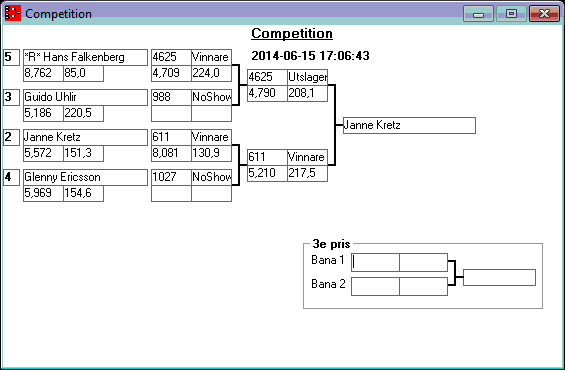565x370 pixels.
Task: Click the 2014-06-15 17:06:43 timestamp
Action: [x=310, y=56]
